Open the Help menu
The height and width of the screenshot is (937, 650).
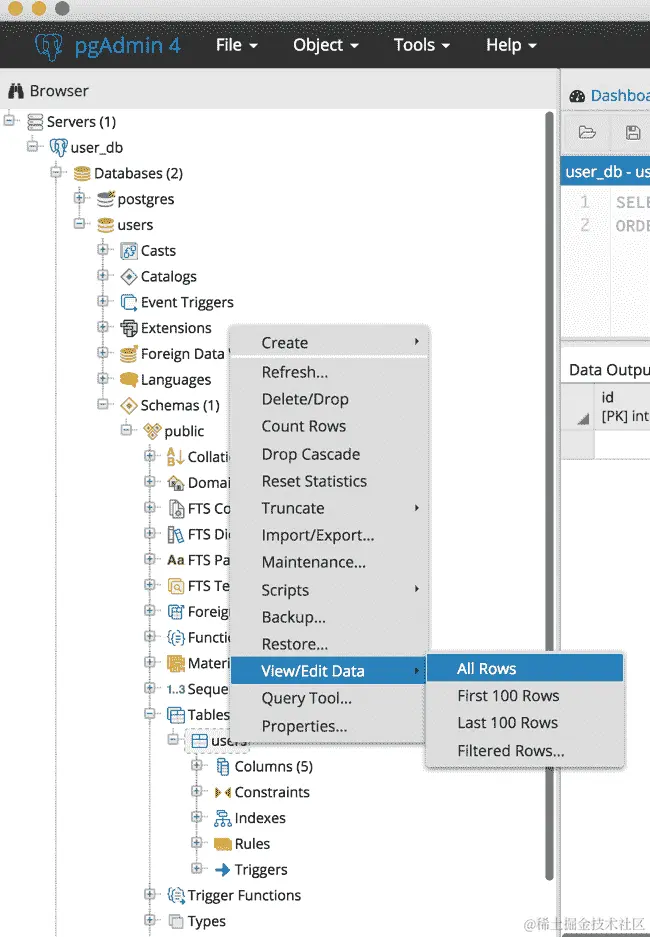(511, 45)
